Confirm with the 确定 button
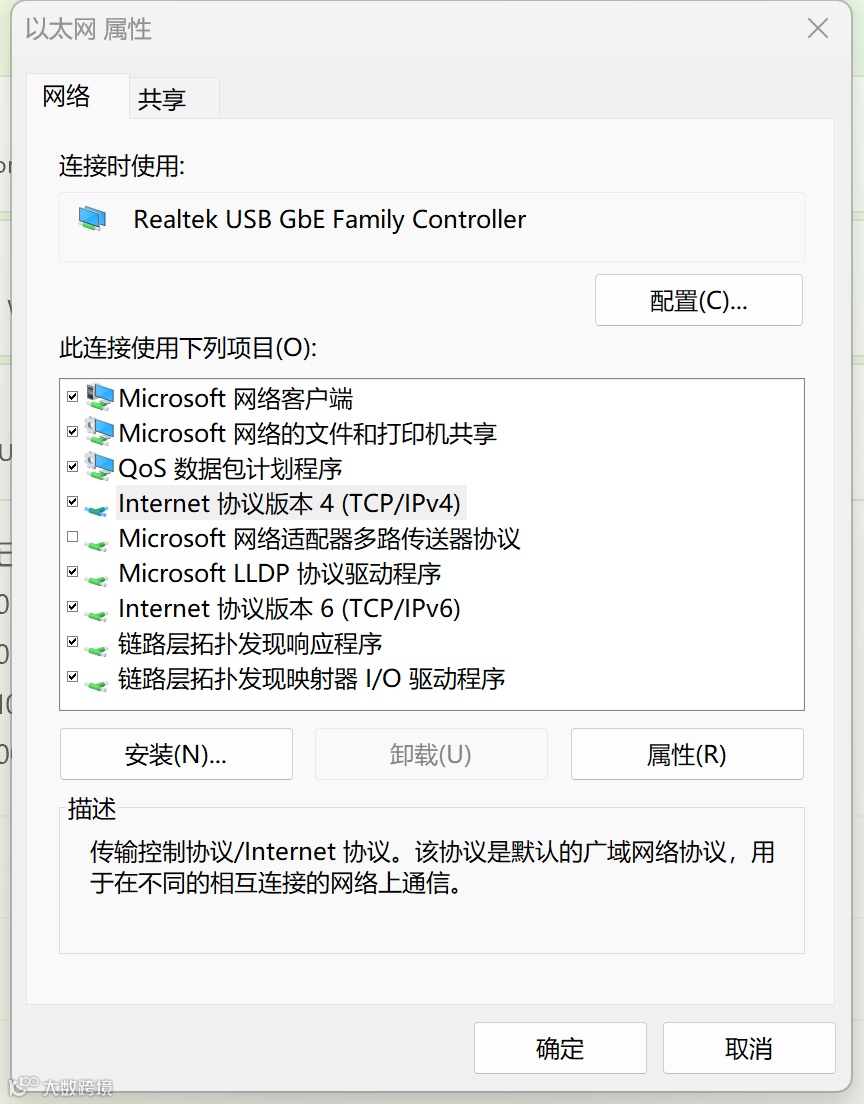 click(x=561, y=1048)
